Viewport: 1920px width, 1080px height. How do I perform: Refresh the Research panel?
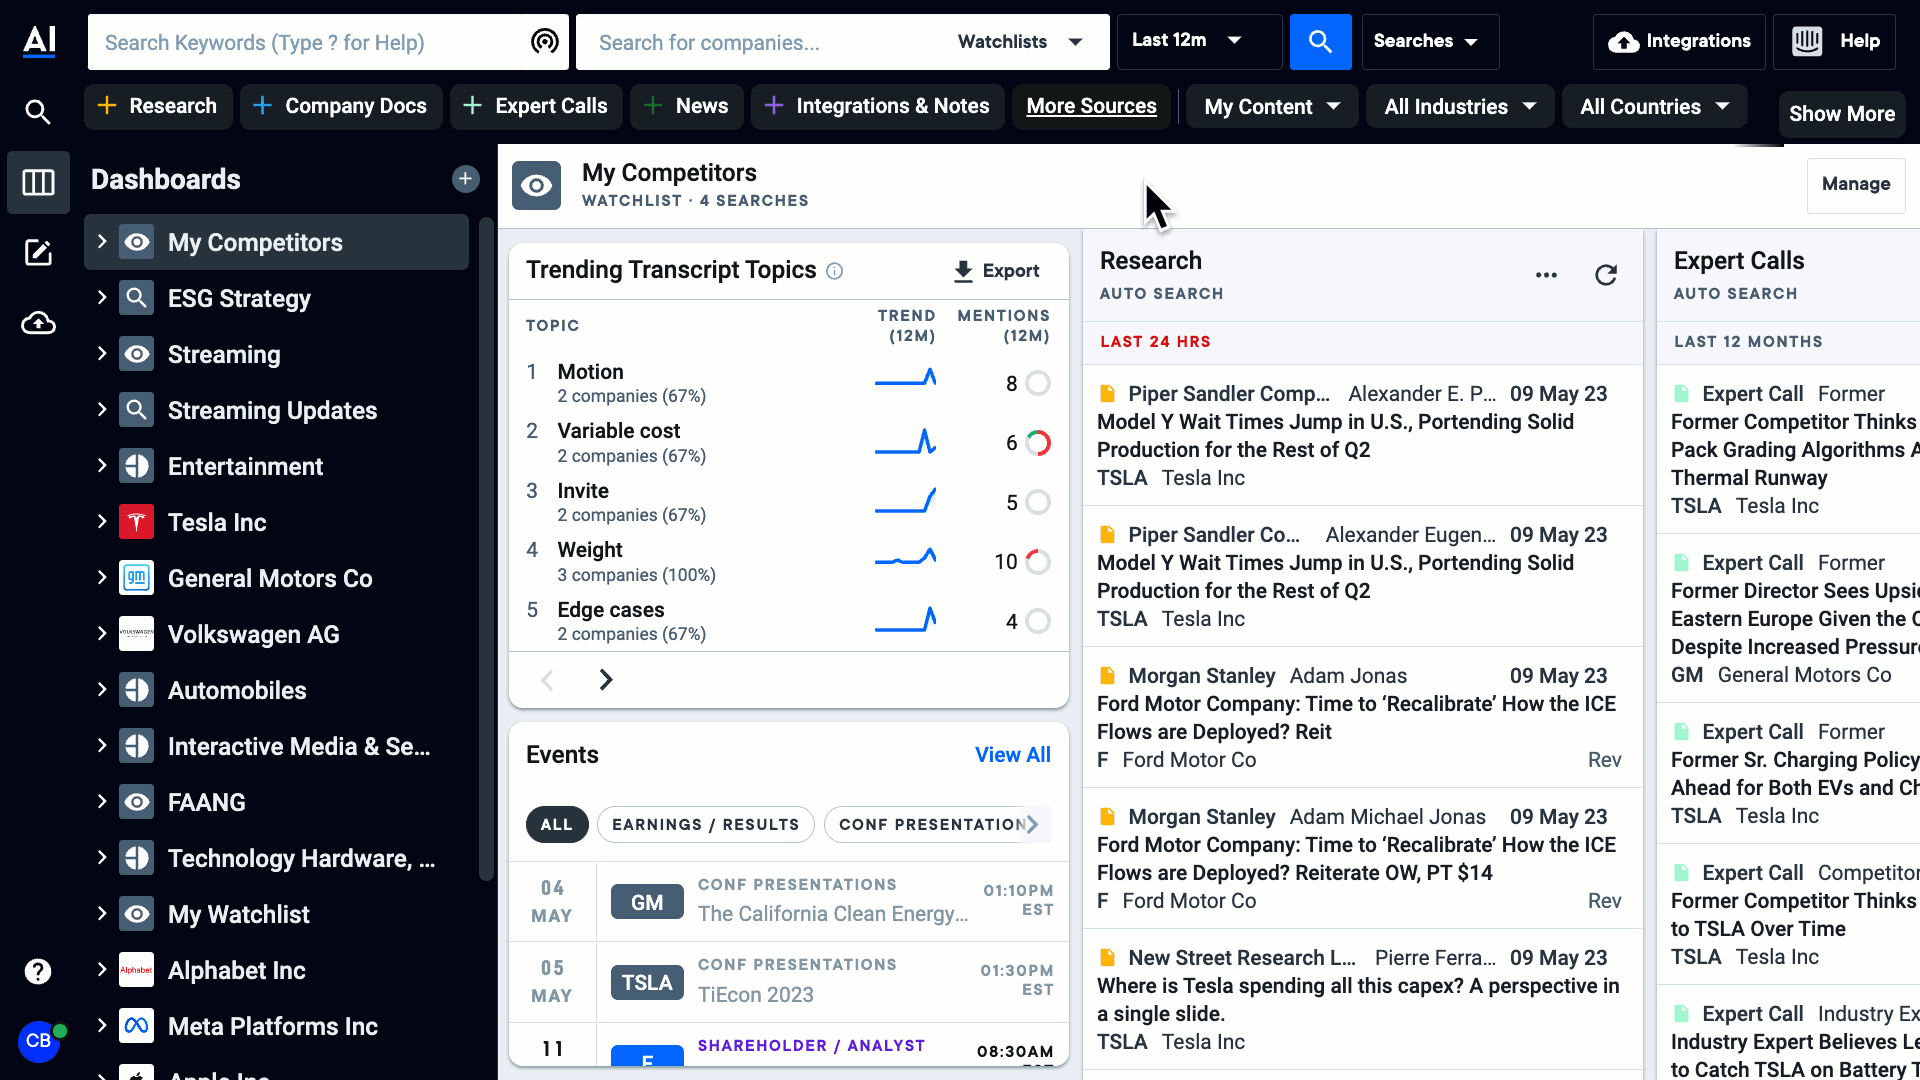pos(1606,275)
